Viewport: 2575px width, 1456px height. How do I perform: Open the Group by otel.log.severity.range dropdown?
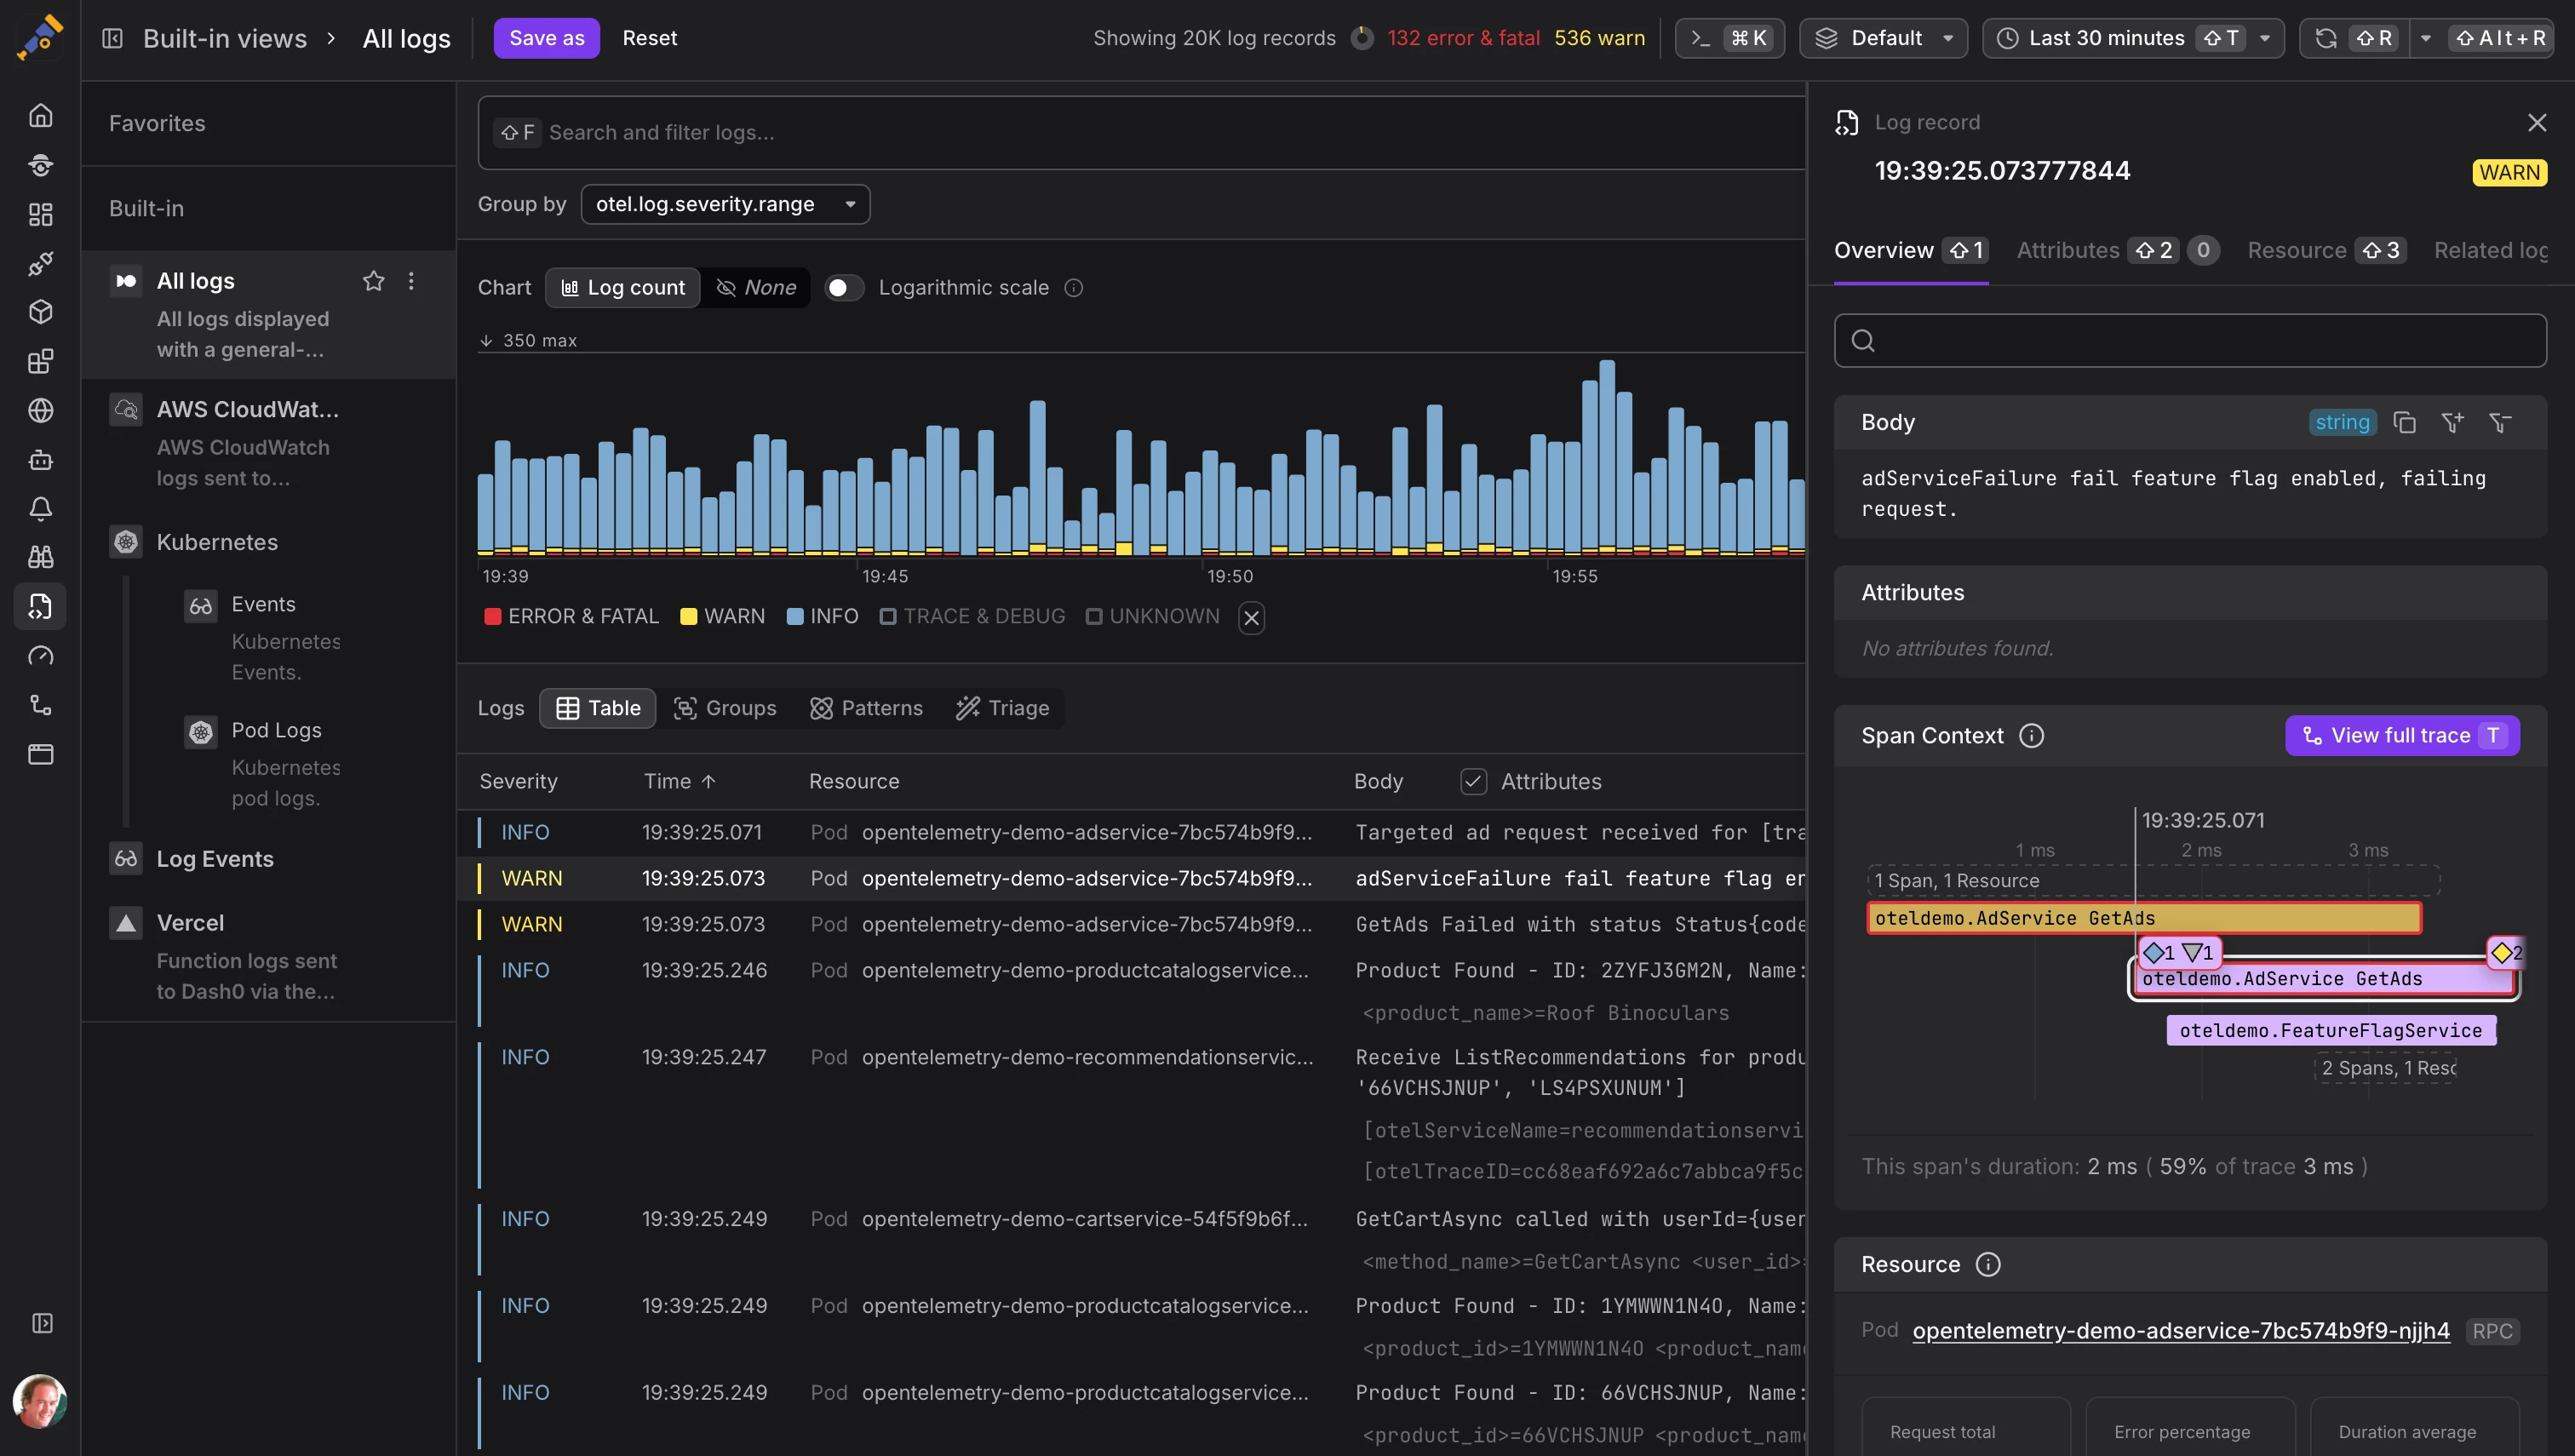click(x=725, y=204)
